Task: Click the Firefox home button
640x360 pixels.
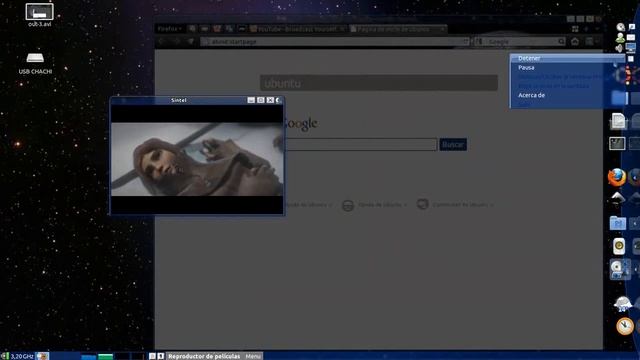Action: click(575, 42)
